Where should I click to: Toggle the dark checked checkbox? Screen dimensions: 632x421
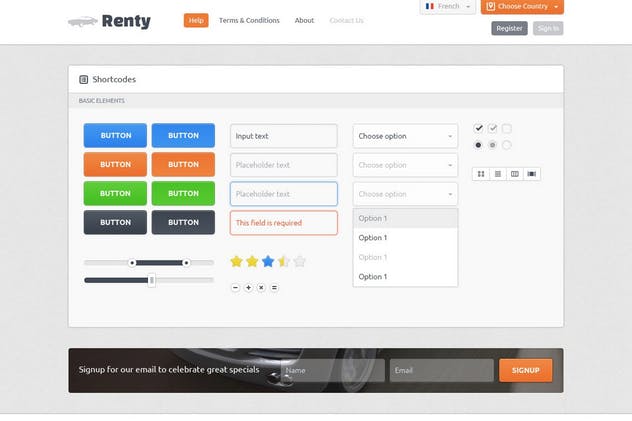(x=478, y=129)
